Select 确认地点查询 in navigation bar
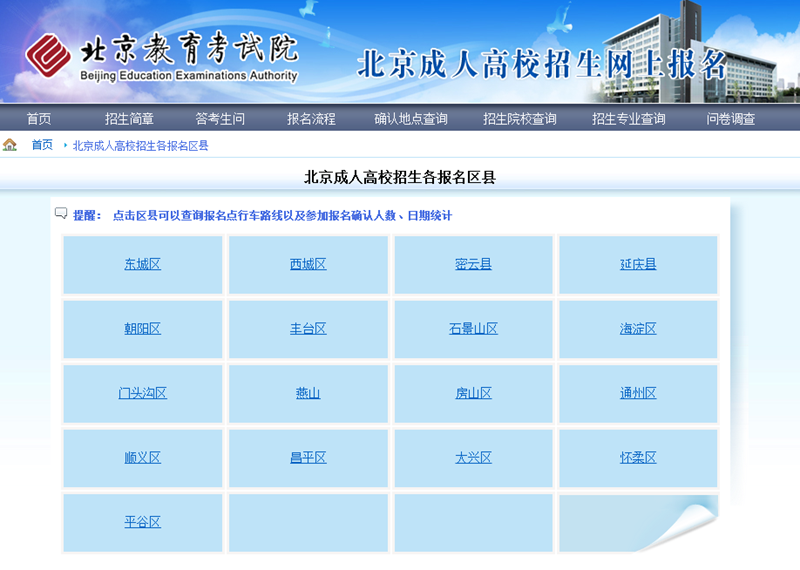The width and height of the screenshot is (800, 570). tap(411, 119)
